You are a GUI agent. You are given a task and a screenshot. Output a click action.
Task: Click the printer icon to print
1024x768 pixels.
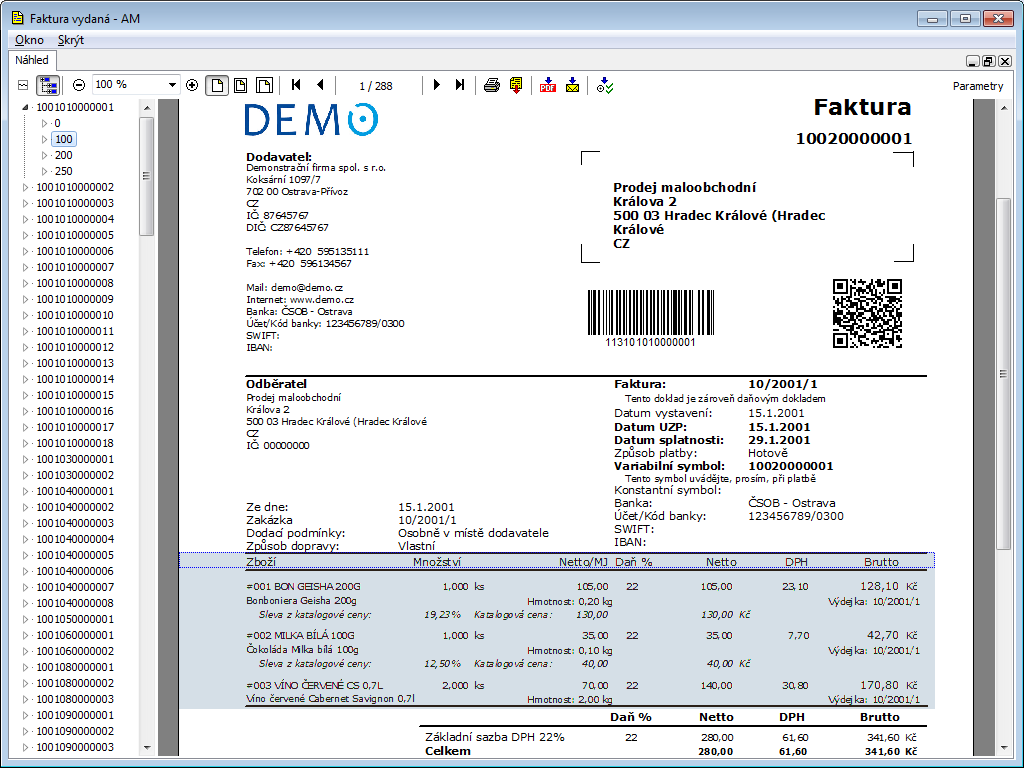point(492,85)
